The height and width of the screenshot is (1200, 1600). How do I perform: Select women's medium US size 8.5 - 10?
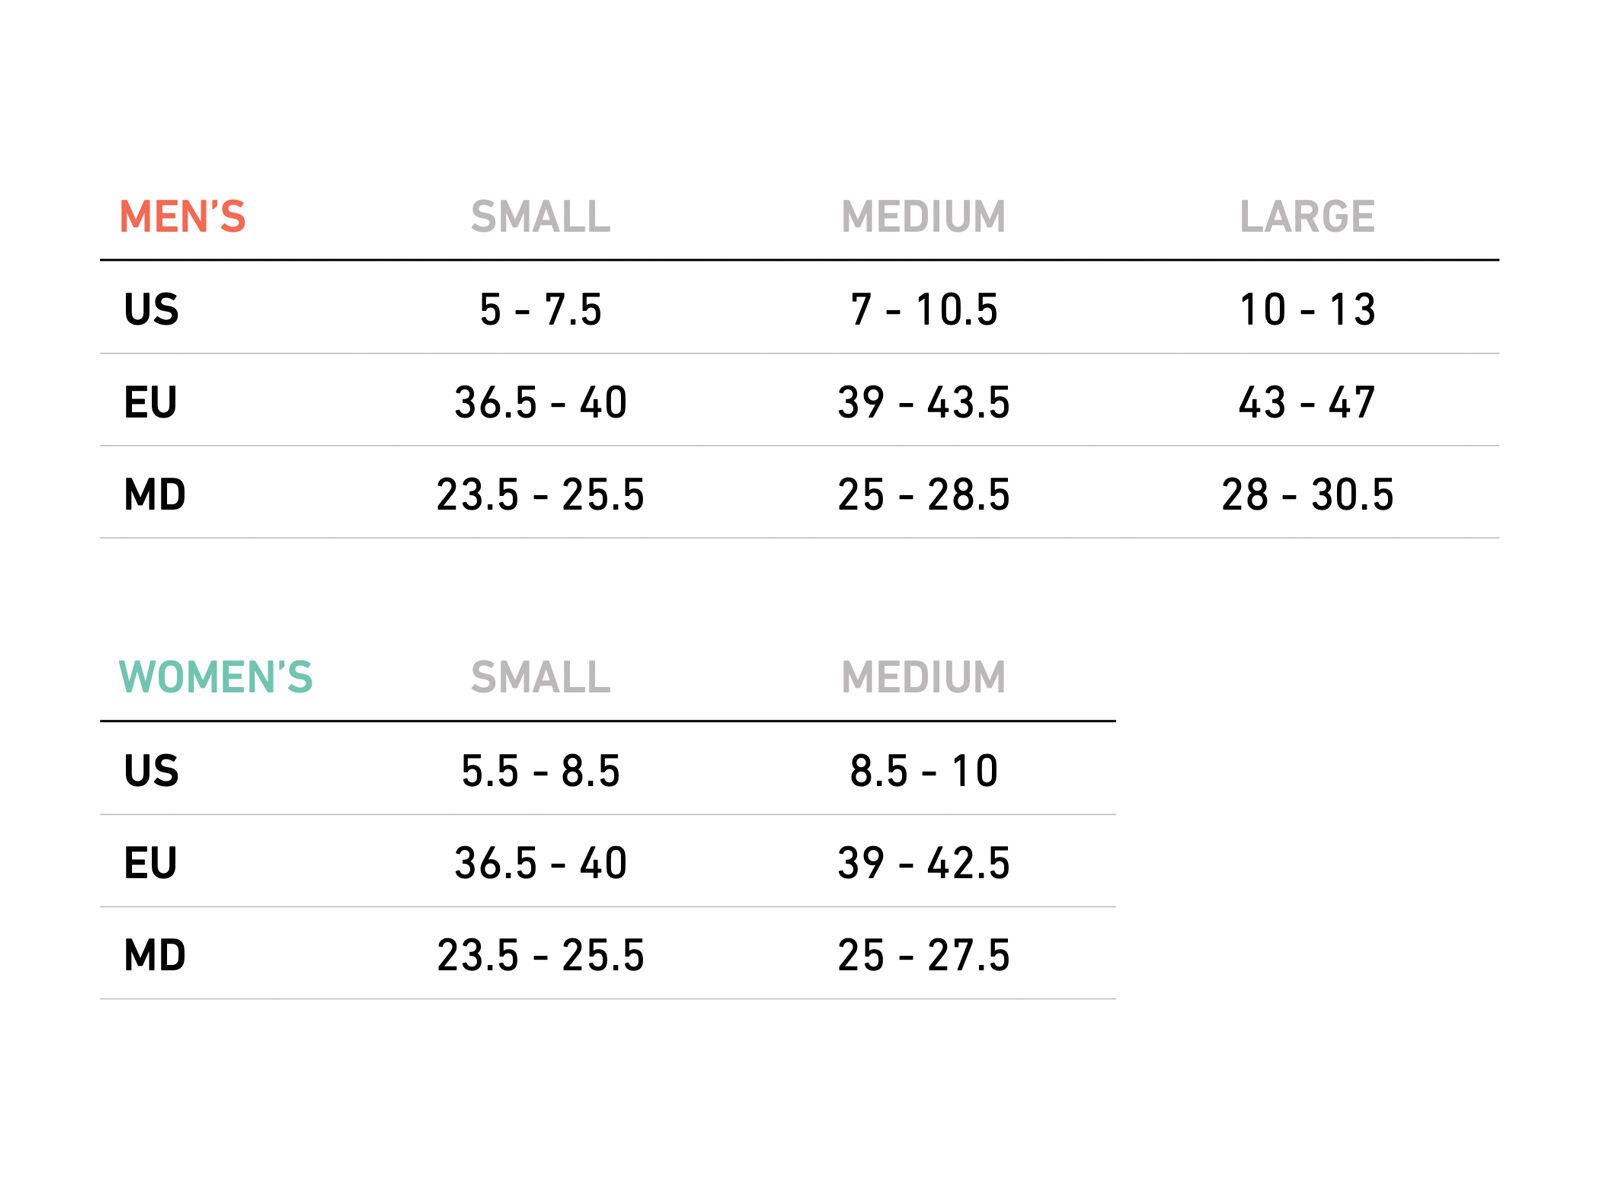[x=923, y=771]
